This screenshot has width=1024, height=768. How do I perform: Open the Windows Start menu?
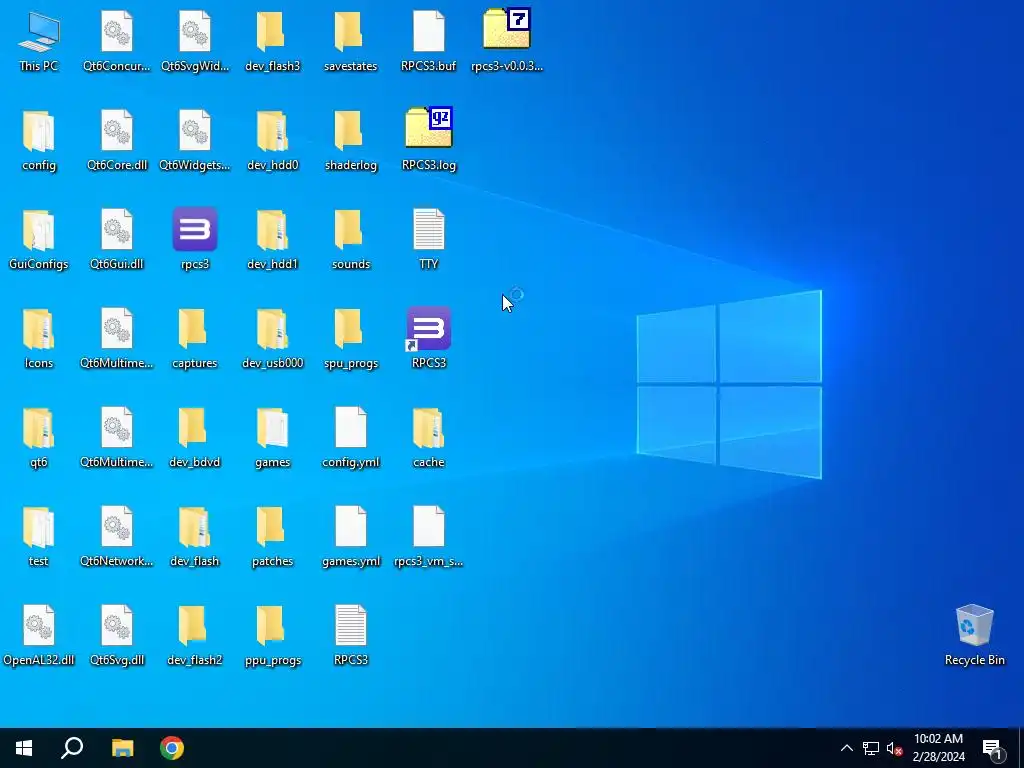24,748
